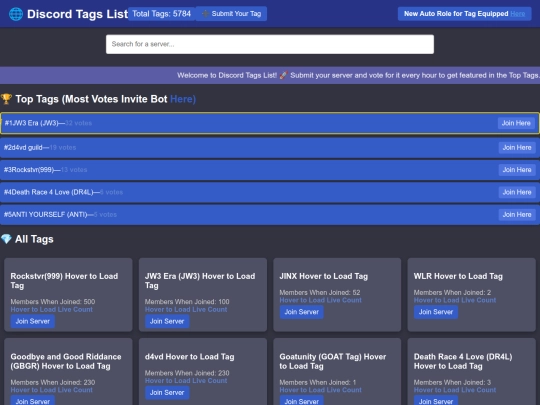540x405 pixels.
Task: Join Server on the d4vd card
Action: 167,393
